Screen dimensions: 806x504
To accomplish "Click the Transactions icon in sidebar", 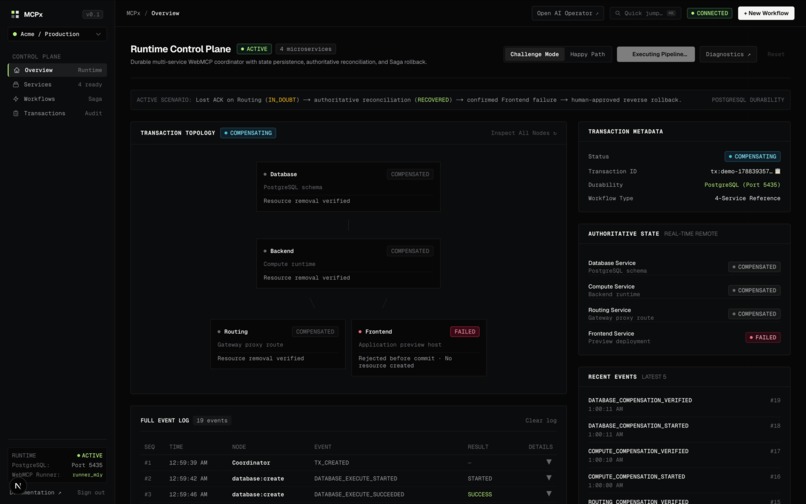I will 16,113.
